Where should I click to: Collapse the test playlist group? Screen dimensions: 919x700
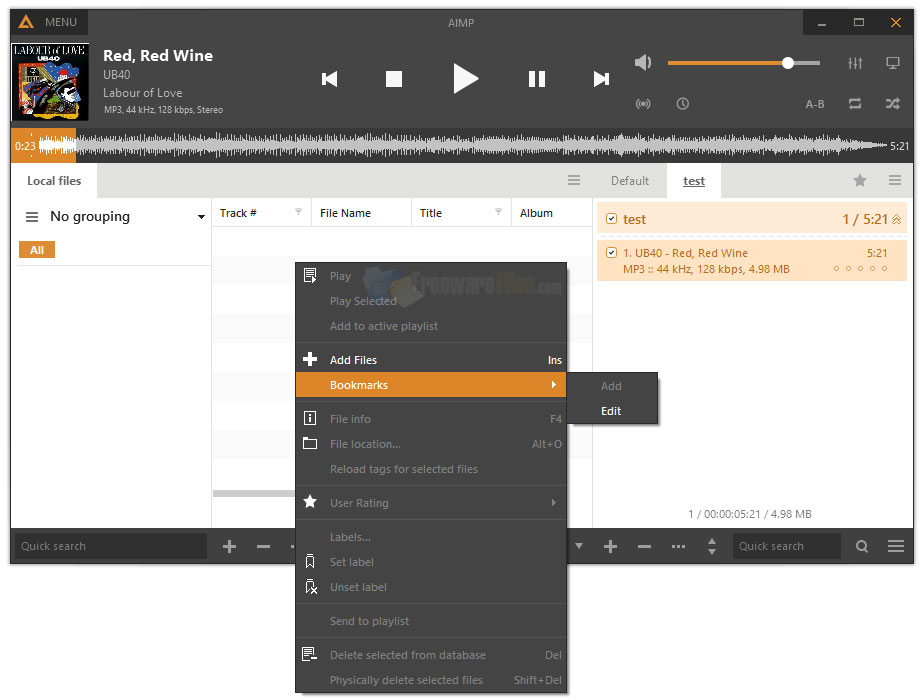[898, 218]
